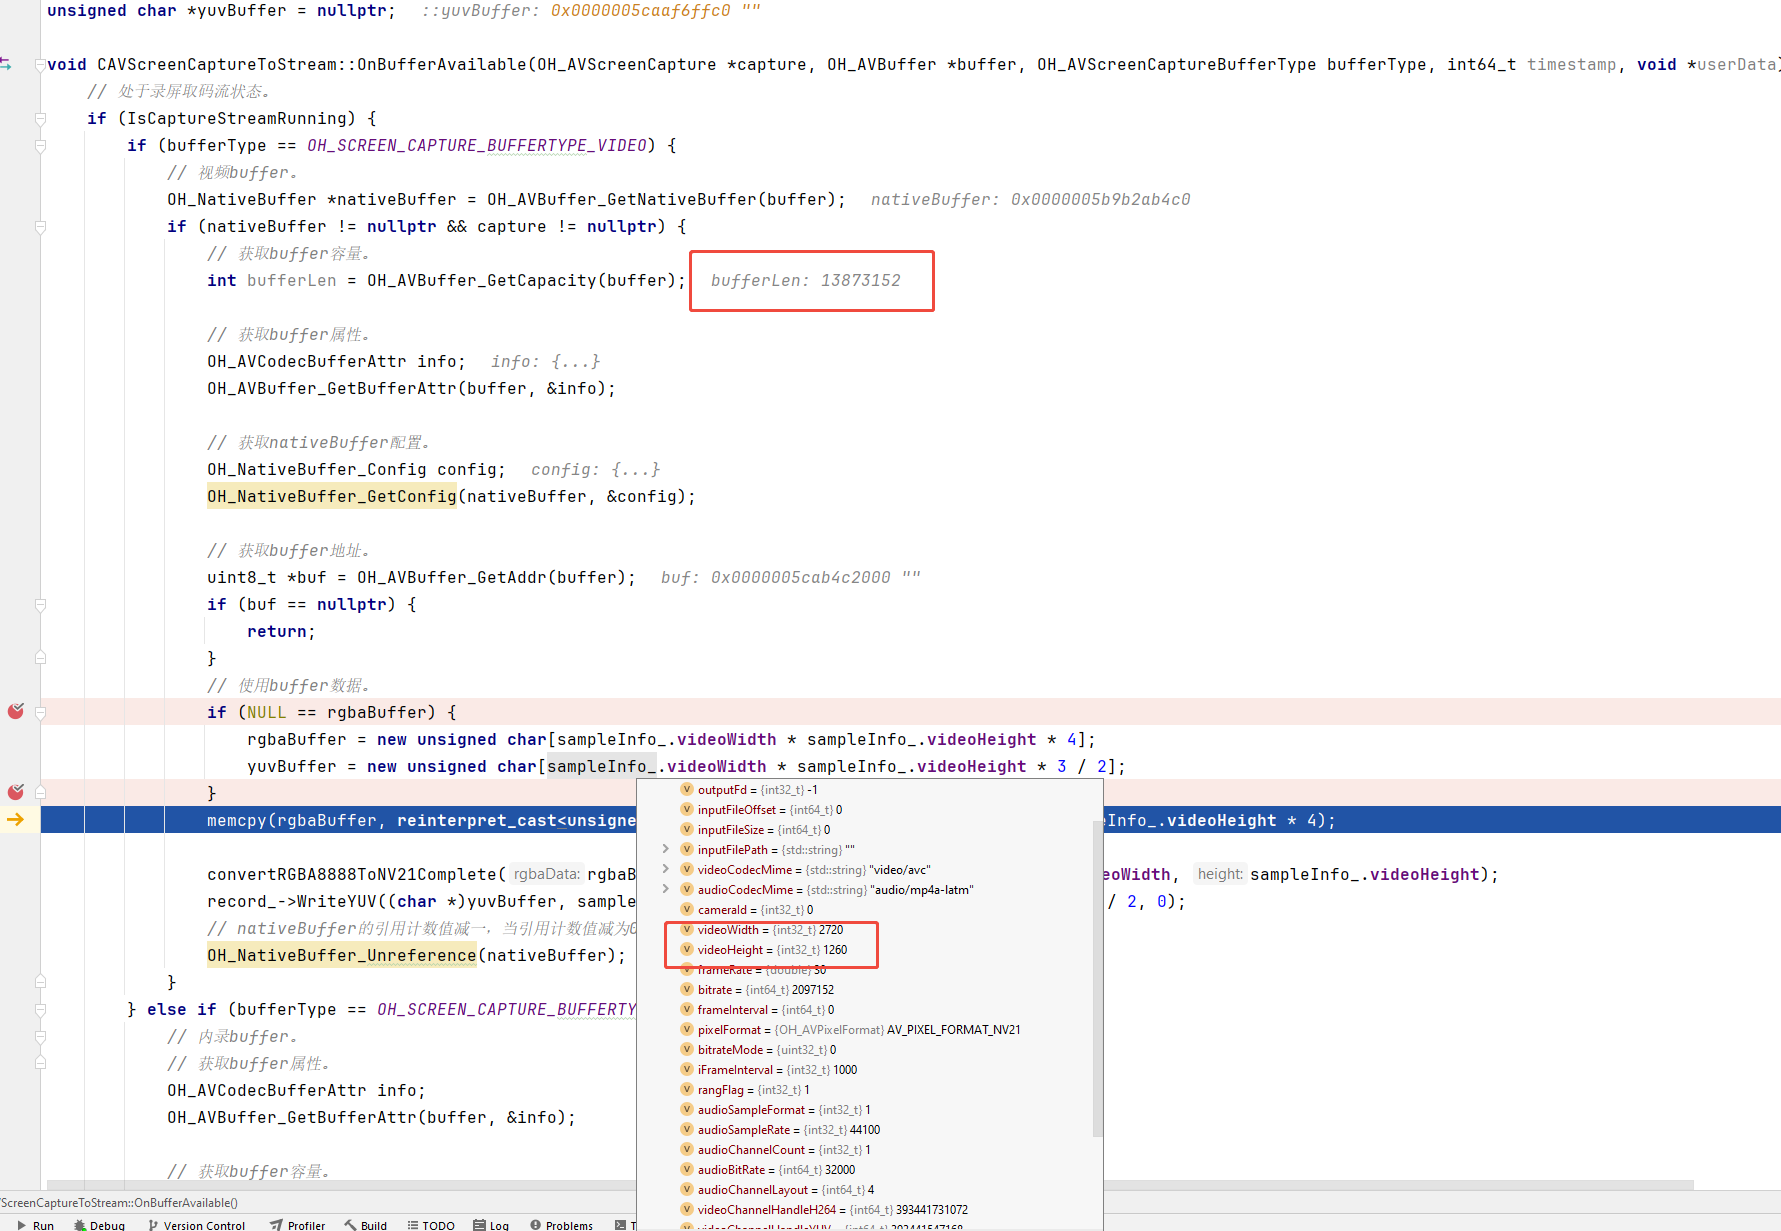
Task: Click the Build hammer tab
Action: coord(366,1224)
